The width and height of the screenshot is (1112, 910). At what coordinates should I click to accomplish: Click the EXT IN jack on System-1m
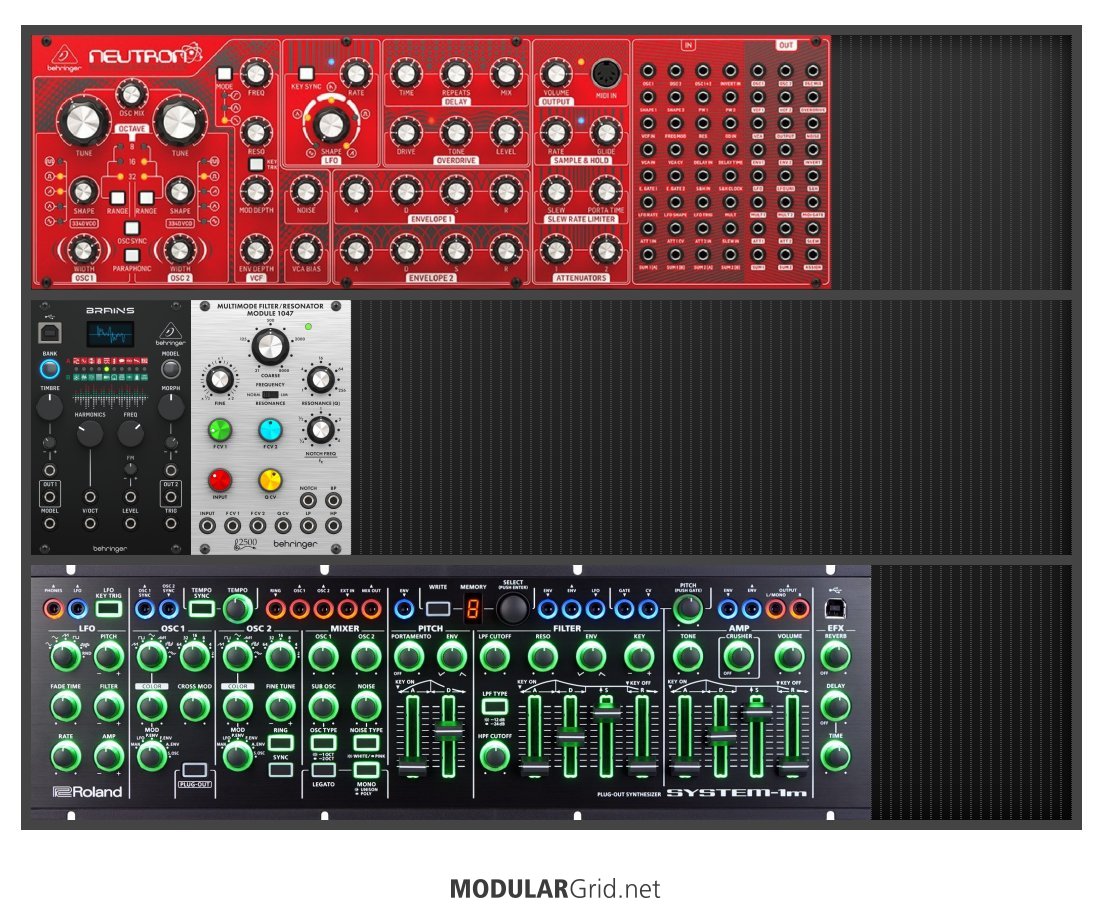pyautogui.click(x=347, y=608)
